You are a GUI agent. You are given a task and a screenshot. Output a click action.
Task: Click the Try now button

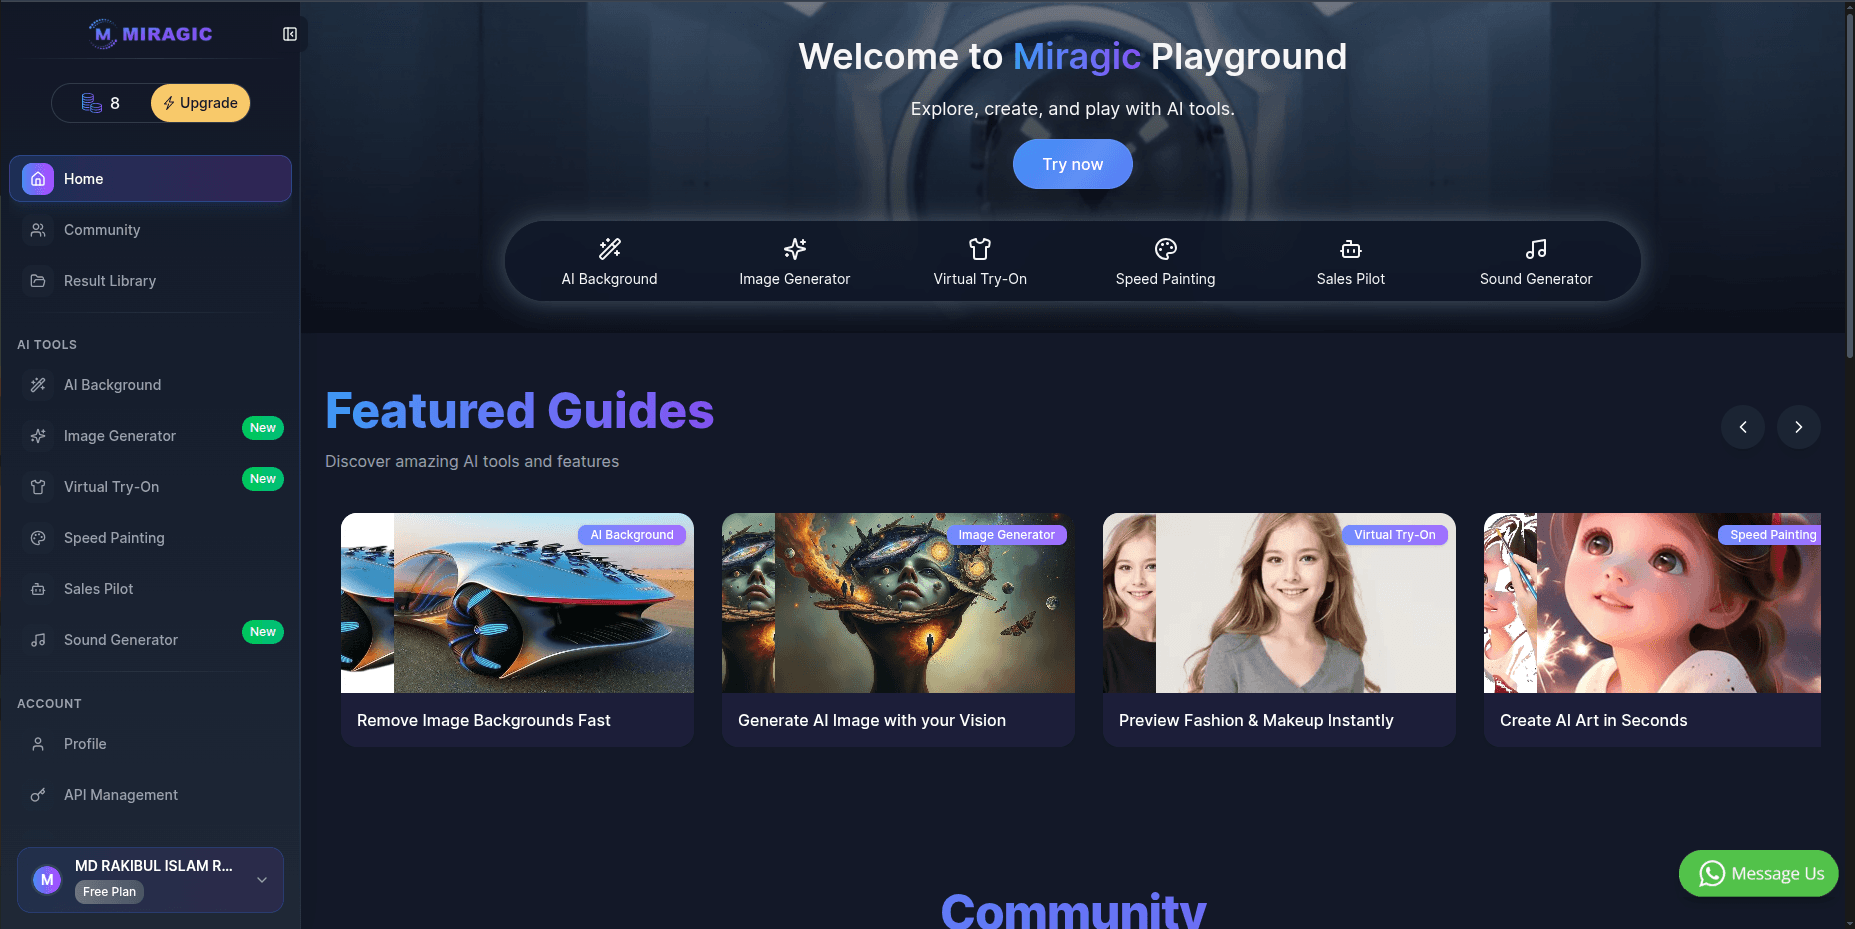[1072, 163]
